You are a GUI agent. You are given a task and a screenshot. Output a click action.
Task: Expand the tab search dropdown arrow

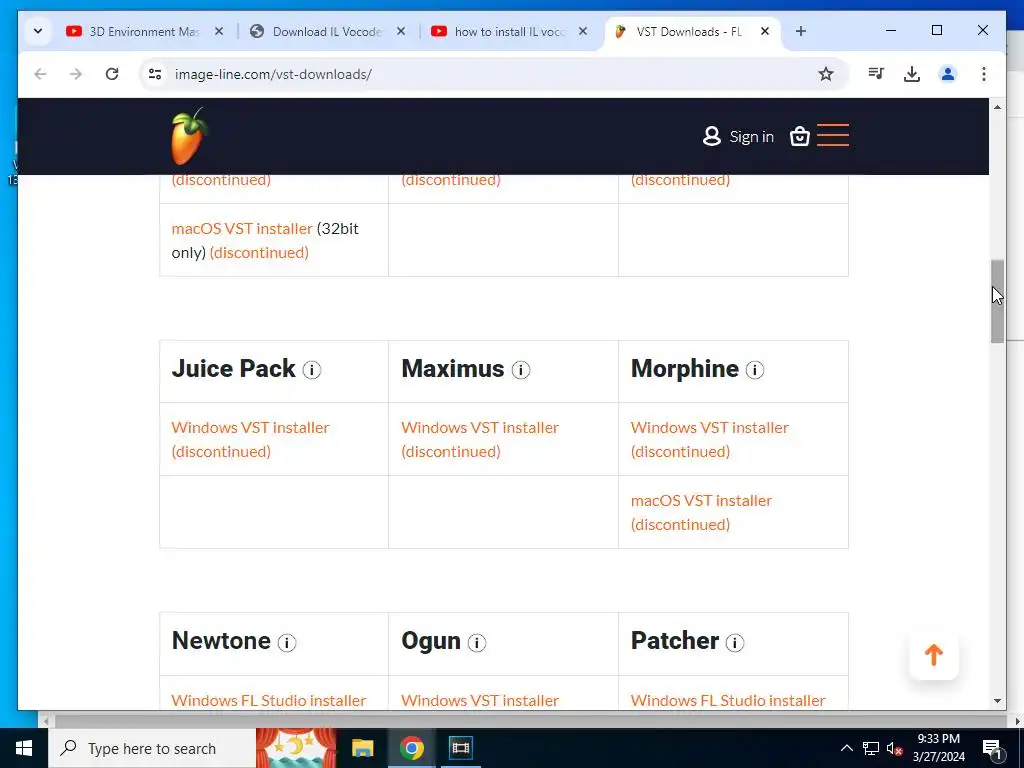coord(38,31)
